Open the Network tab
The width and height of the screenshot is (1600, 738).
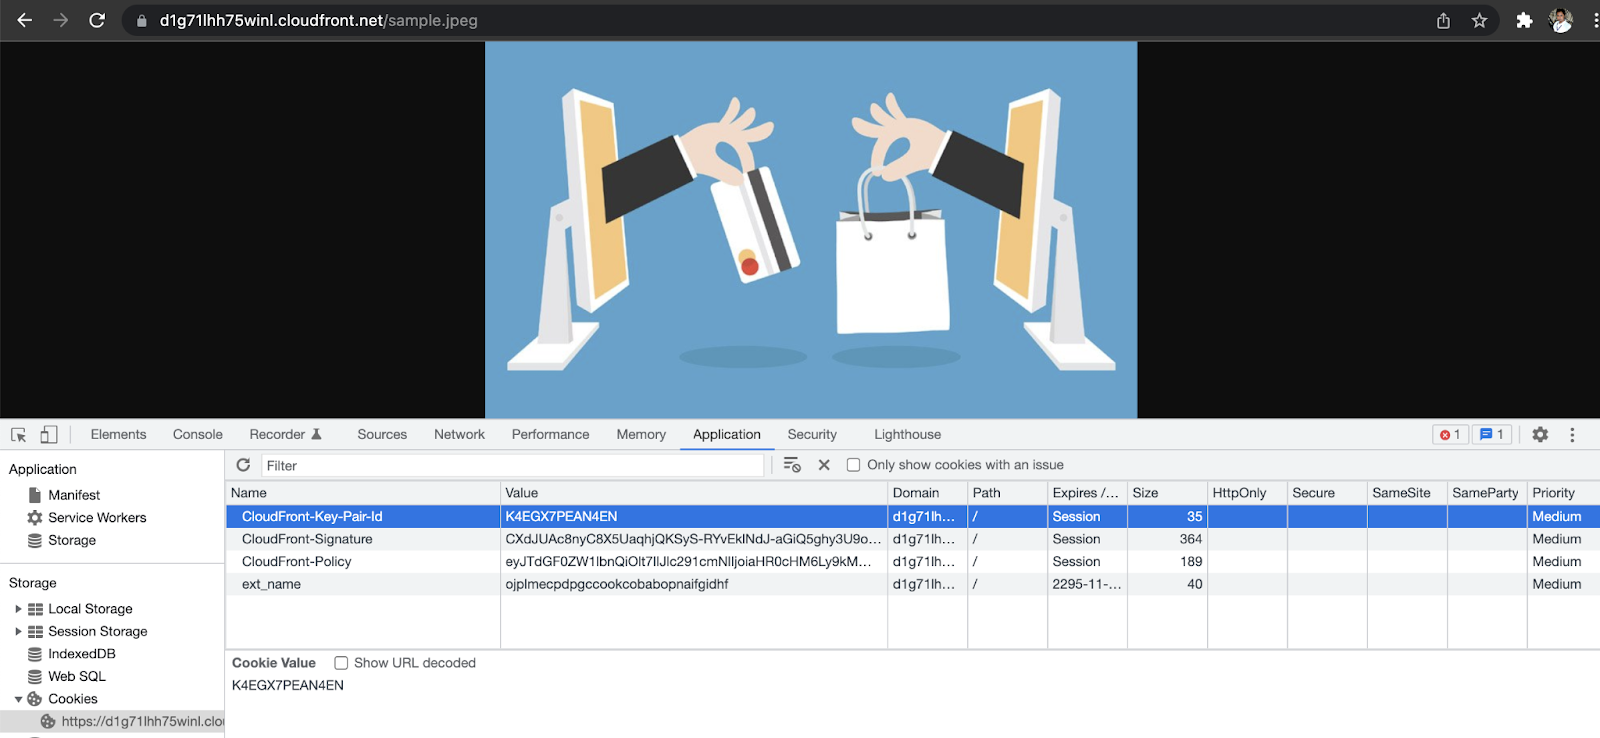pyautogui.click(x=459, y=435)
